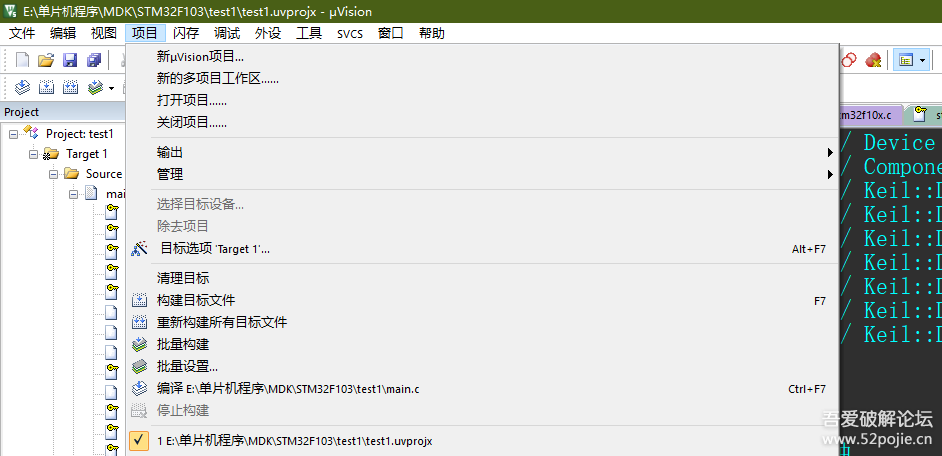This screenshot has width=942, height=456.
Task: Click the Kill all breakpoints icon
Action: pos(873,59)
